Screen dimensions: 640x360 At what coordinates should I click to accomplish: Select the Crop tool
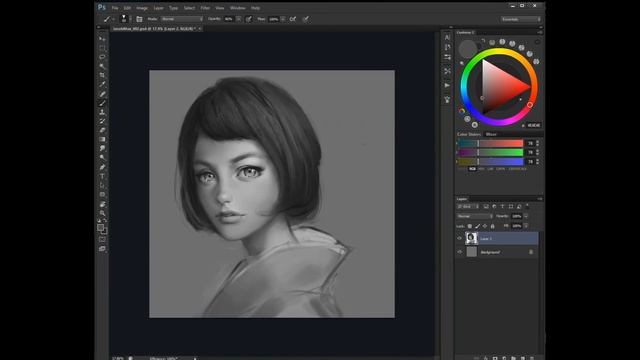point(102,75)
